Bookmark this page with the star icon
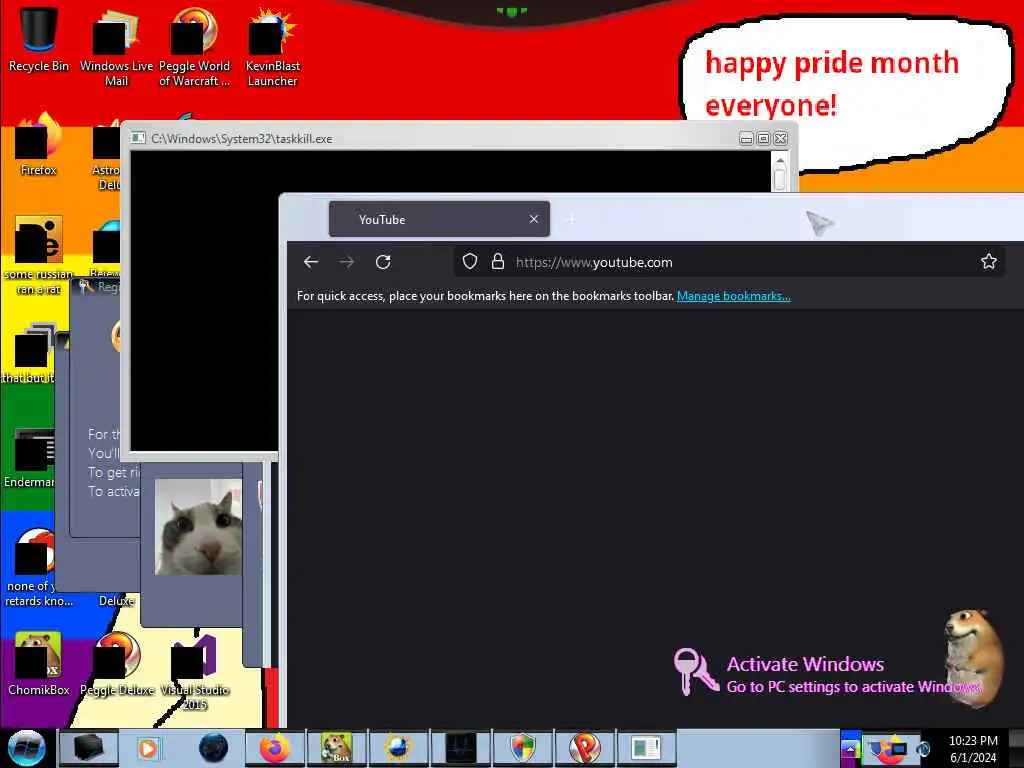 (988, 262)
